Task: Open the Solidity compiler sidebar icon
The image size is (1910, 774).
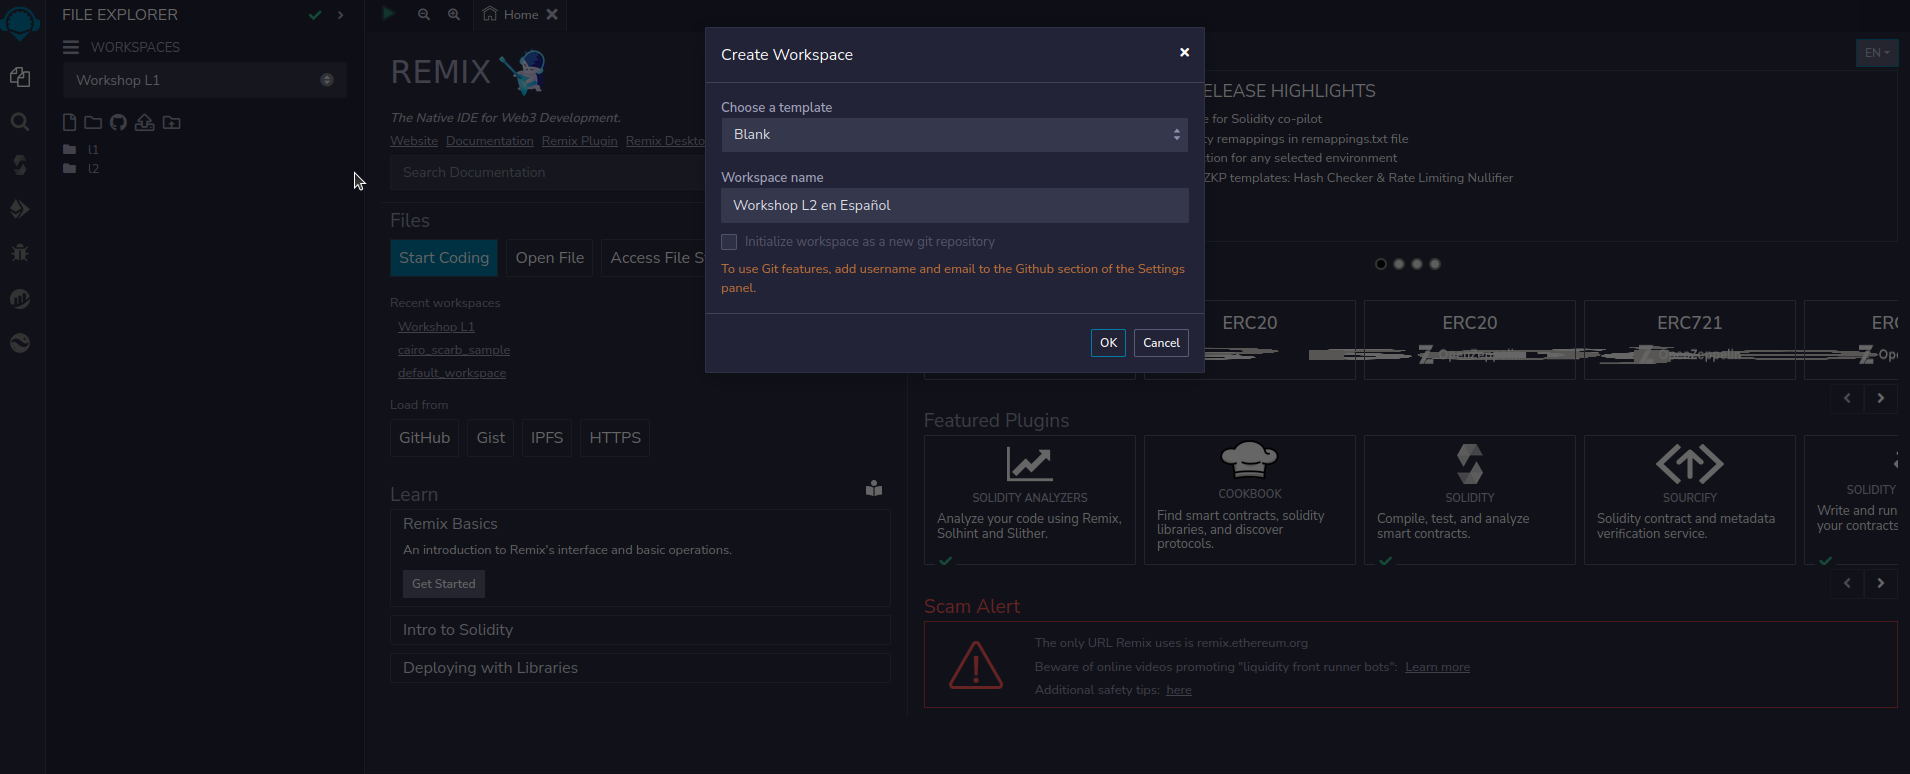Action: pyautogui.click(x=20, y=165)
